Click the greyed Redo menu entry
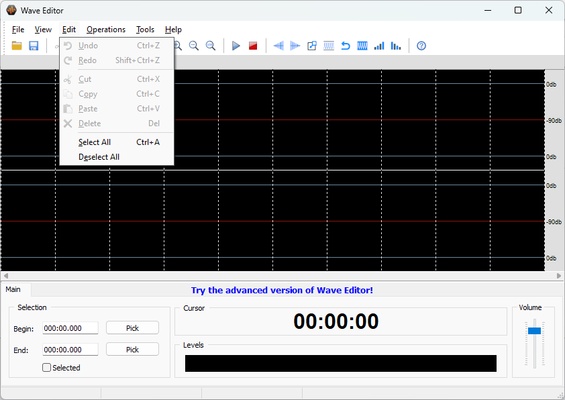The height and width of the screenshot is (400, 565). [117, 61]
